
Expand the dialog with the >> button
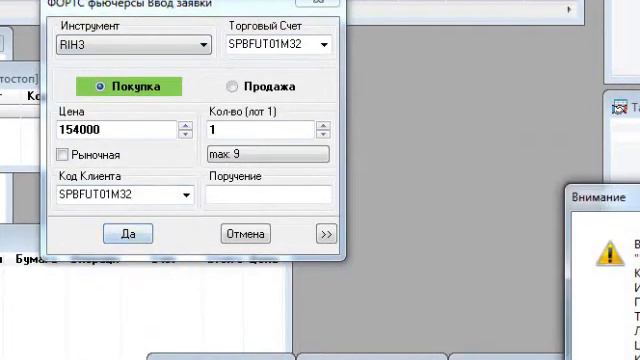click(x=326, y=234)
